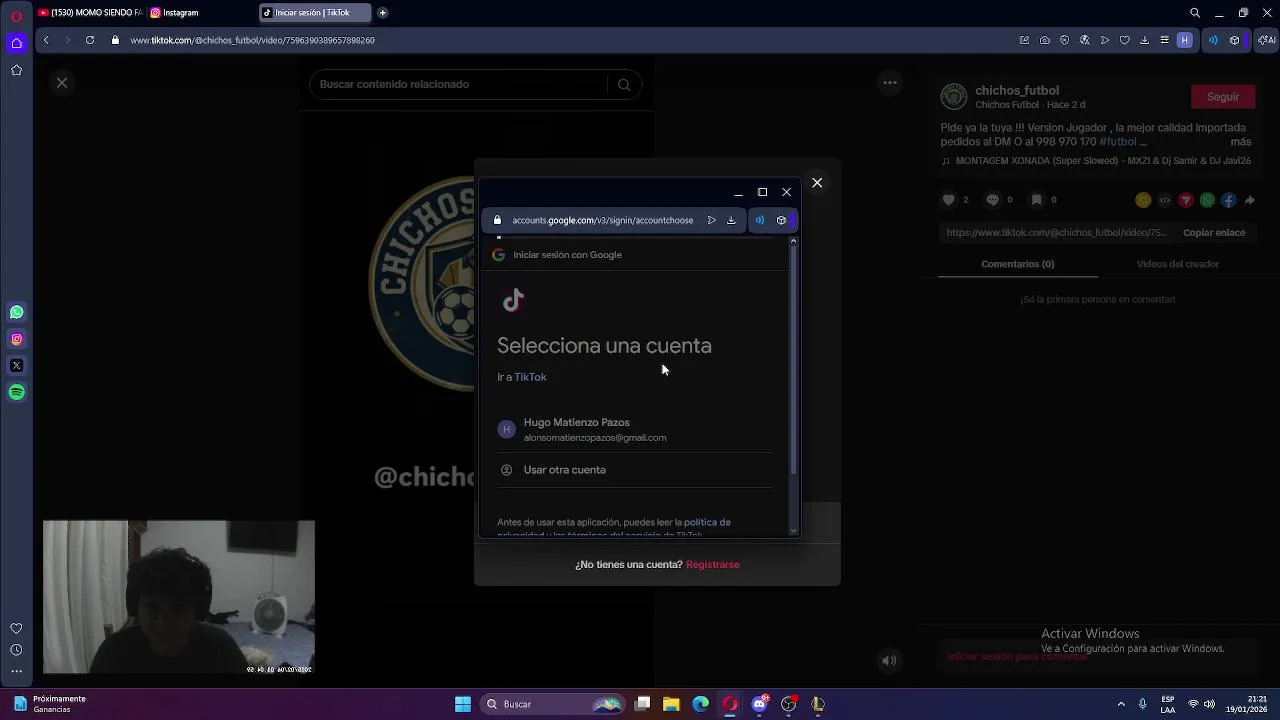Open the page translate icon
The image size is (1280, 720).
pyautogui.click(x=1085, y=40)
